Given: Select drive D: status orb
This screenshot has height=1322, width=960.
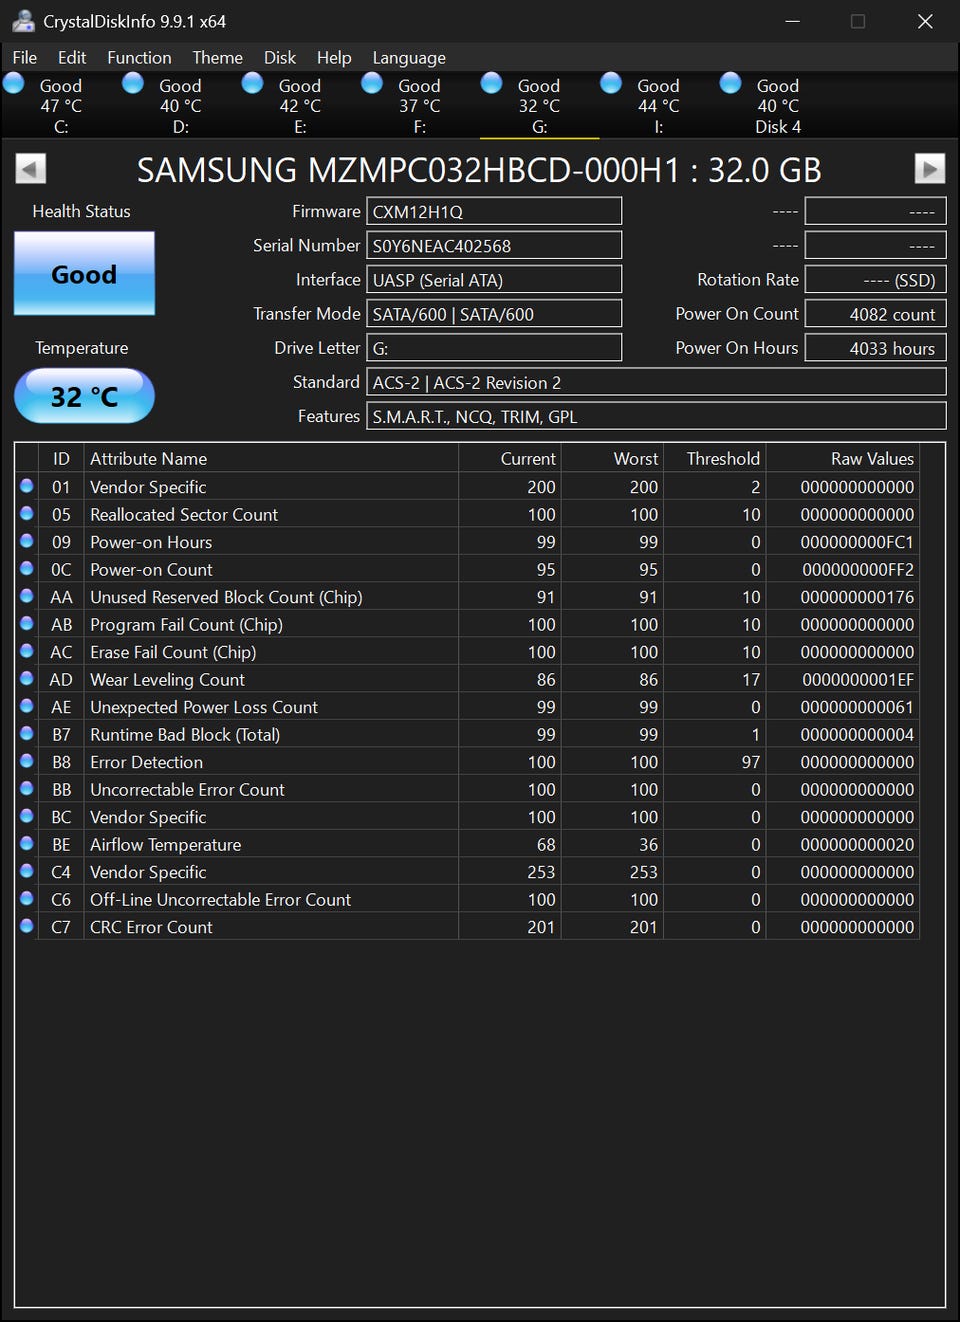Looking at the screenshot, I should 133,83.
